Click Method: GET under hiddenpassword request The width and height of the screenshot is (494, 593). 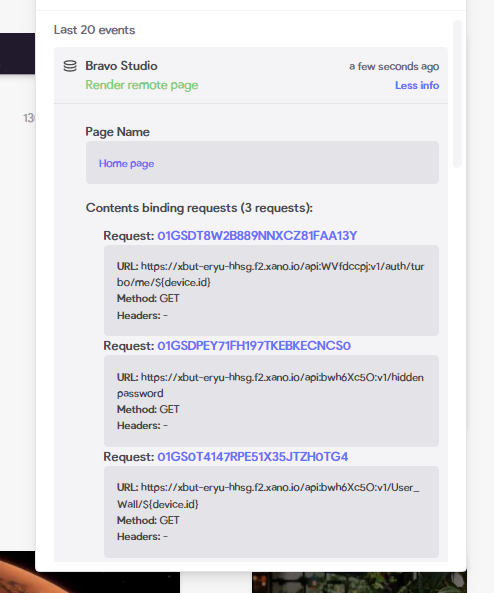tap(148, 410)
